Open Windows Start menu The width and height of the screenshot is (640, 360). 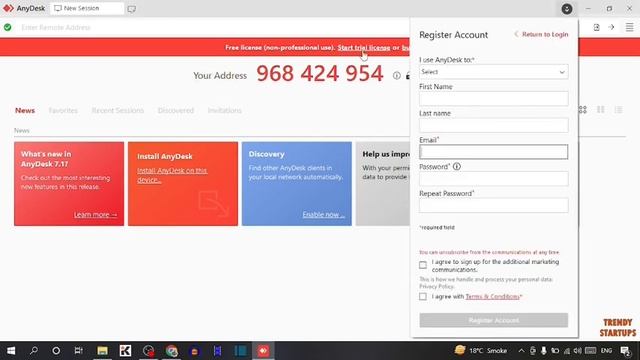tap(11, 351)
